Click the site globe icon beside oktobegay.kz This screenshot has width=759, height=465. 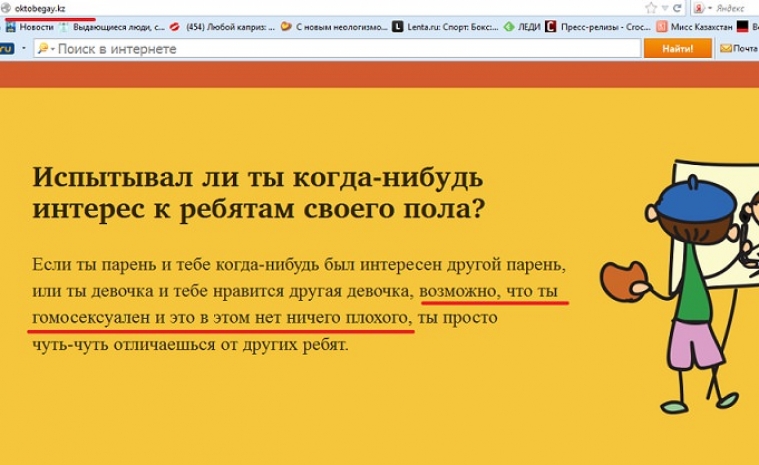coord(6,7)
